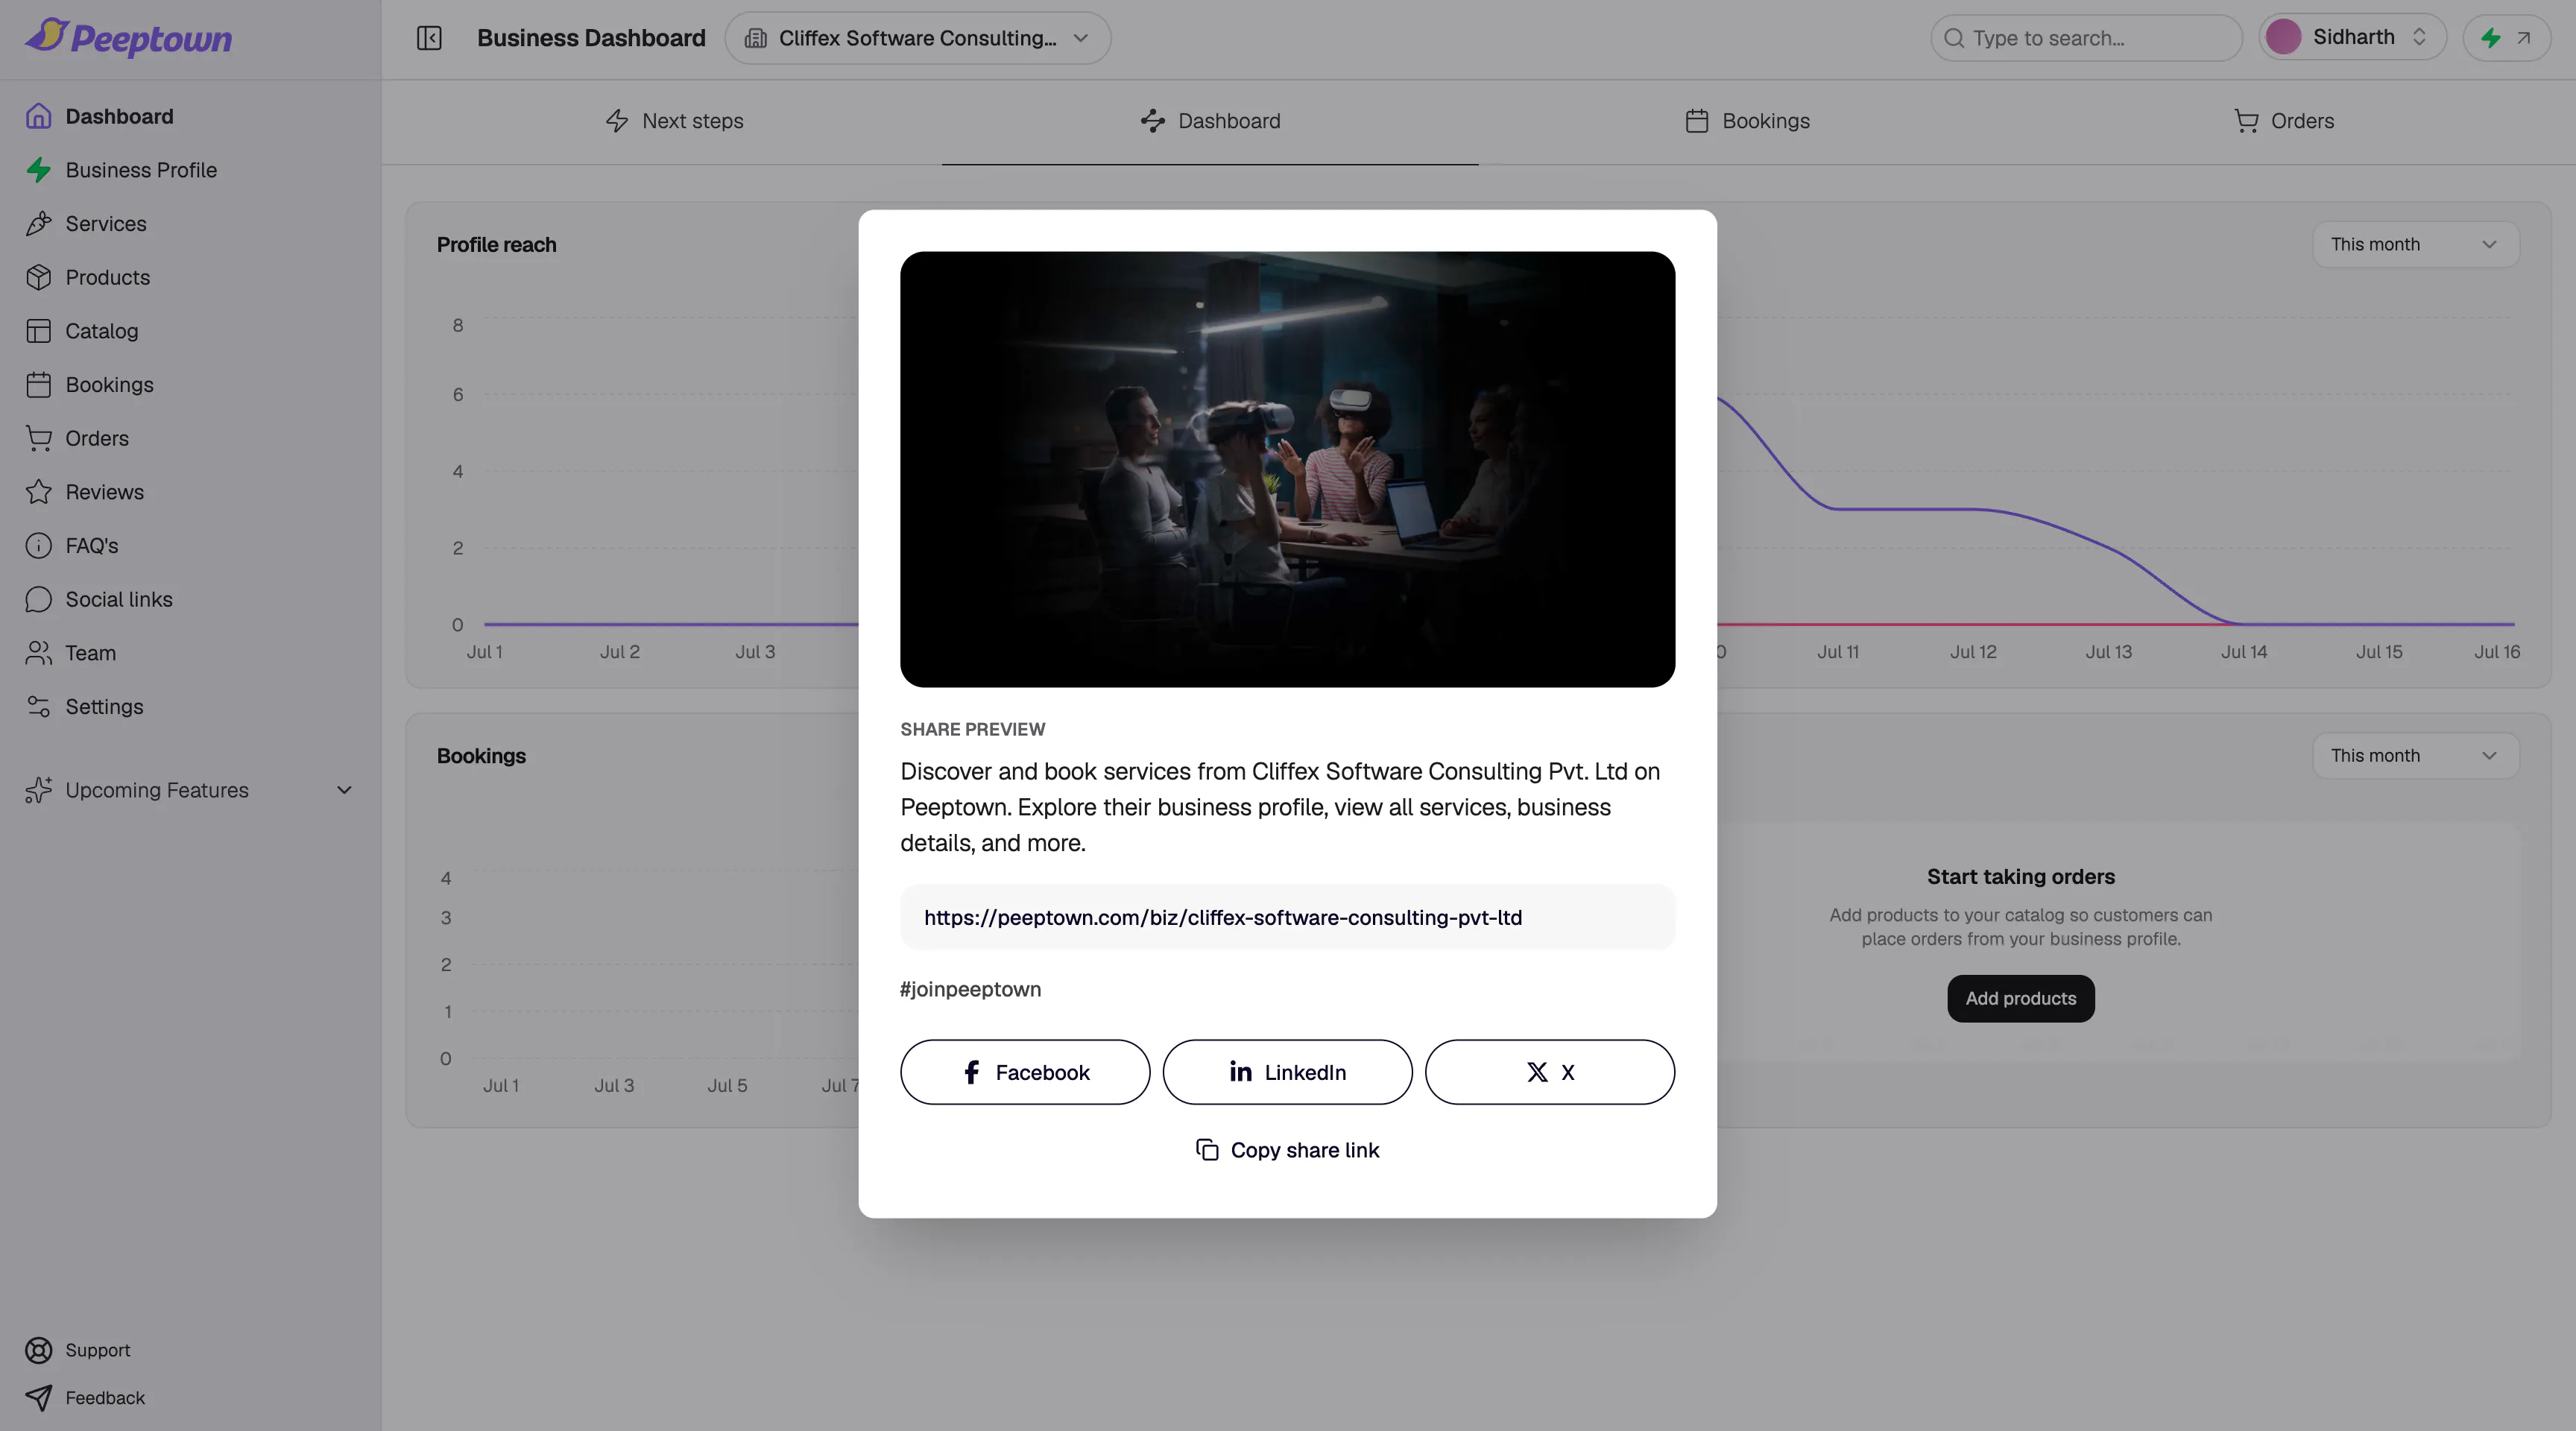Open Profile reach This month dropdown
Screen dimensions: 2576x1431
coord(2415,245)
